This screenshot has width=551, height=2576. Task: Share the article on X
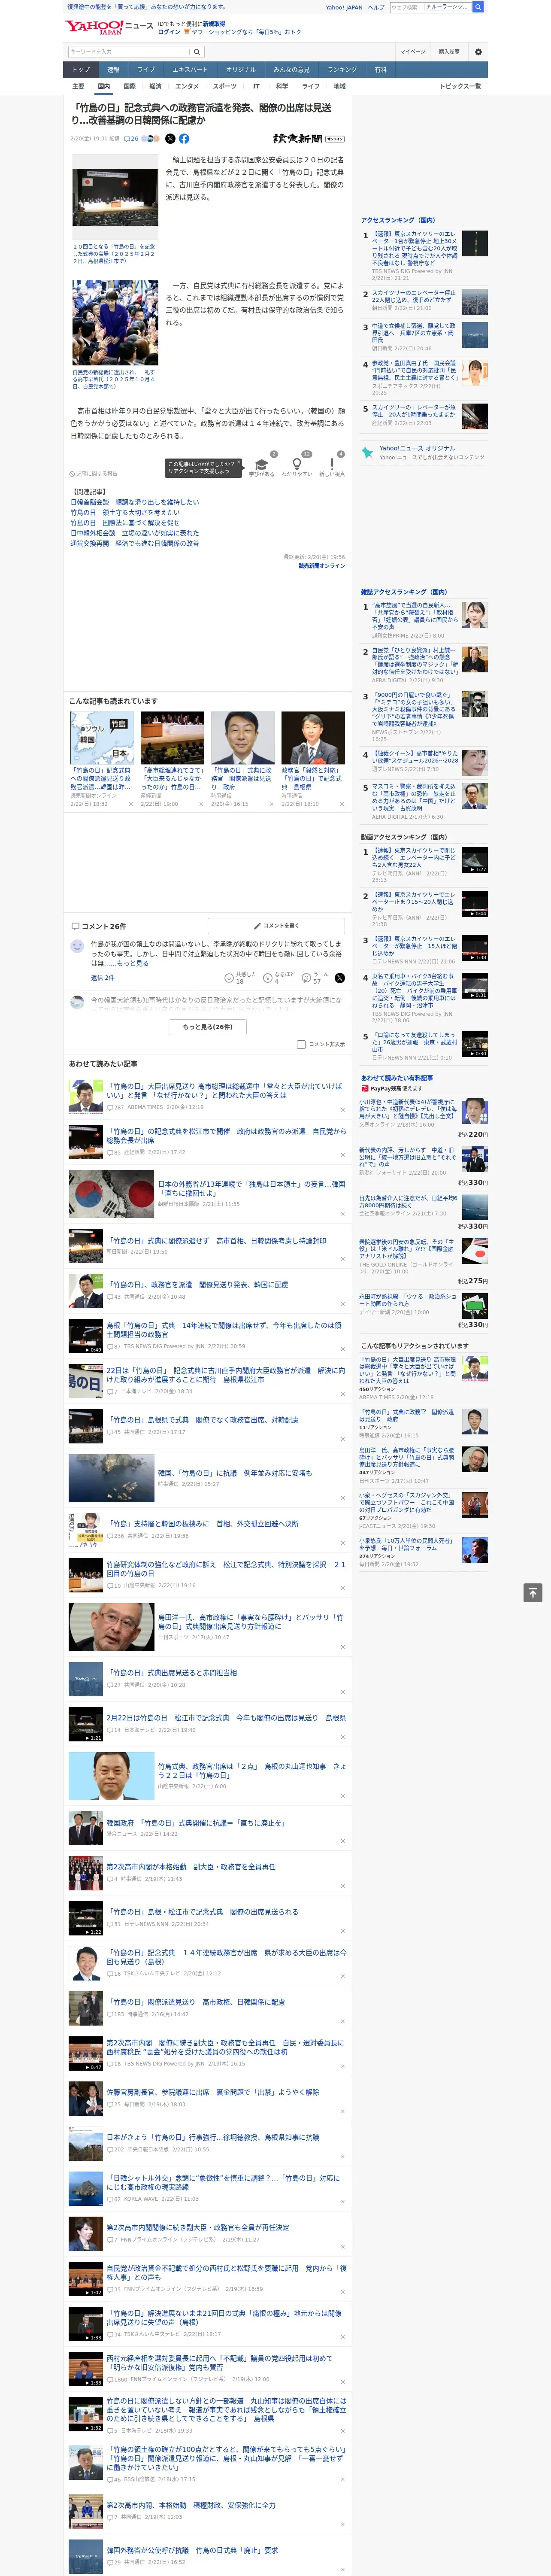point(170,139)
